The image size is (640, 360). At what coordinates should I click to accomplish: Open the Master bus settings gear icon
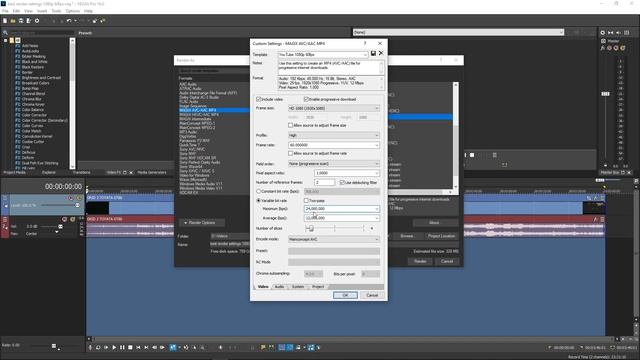click(603, 33)
